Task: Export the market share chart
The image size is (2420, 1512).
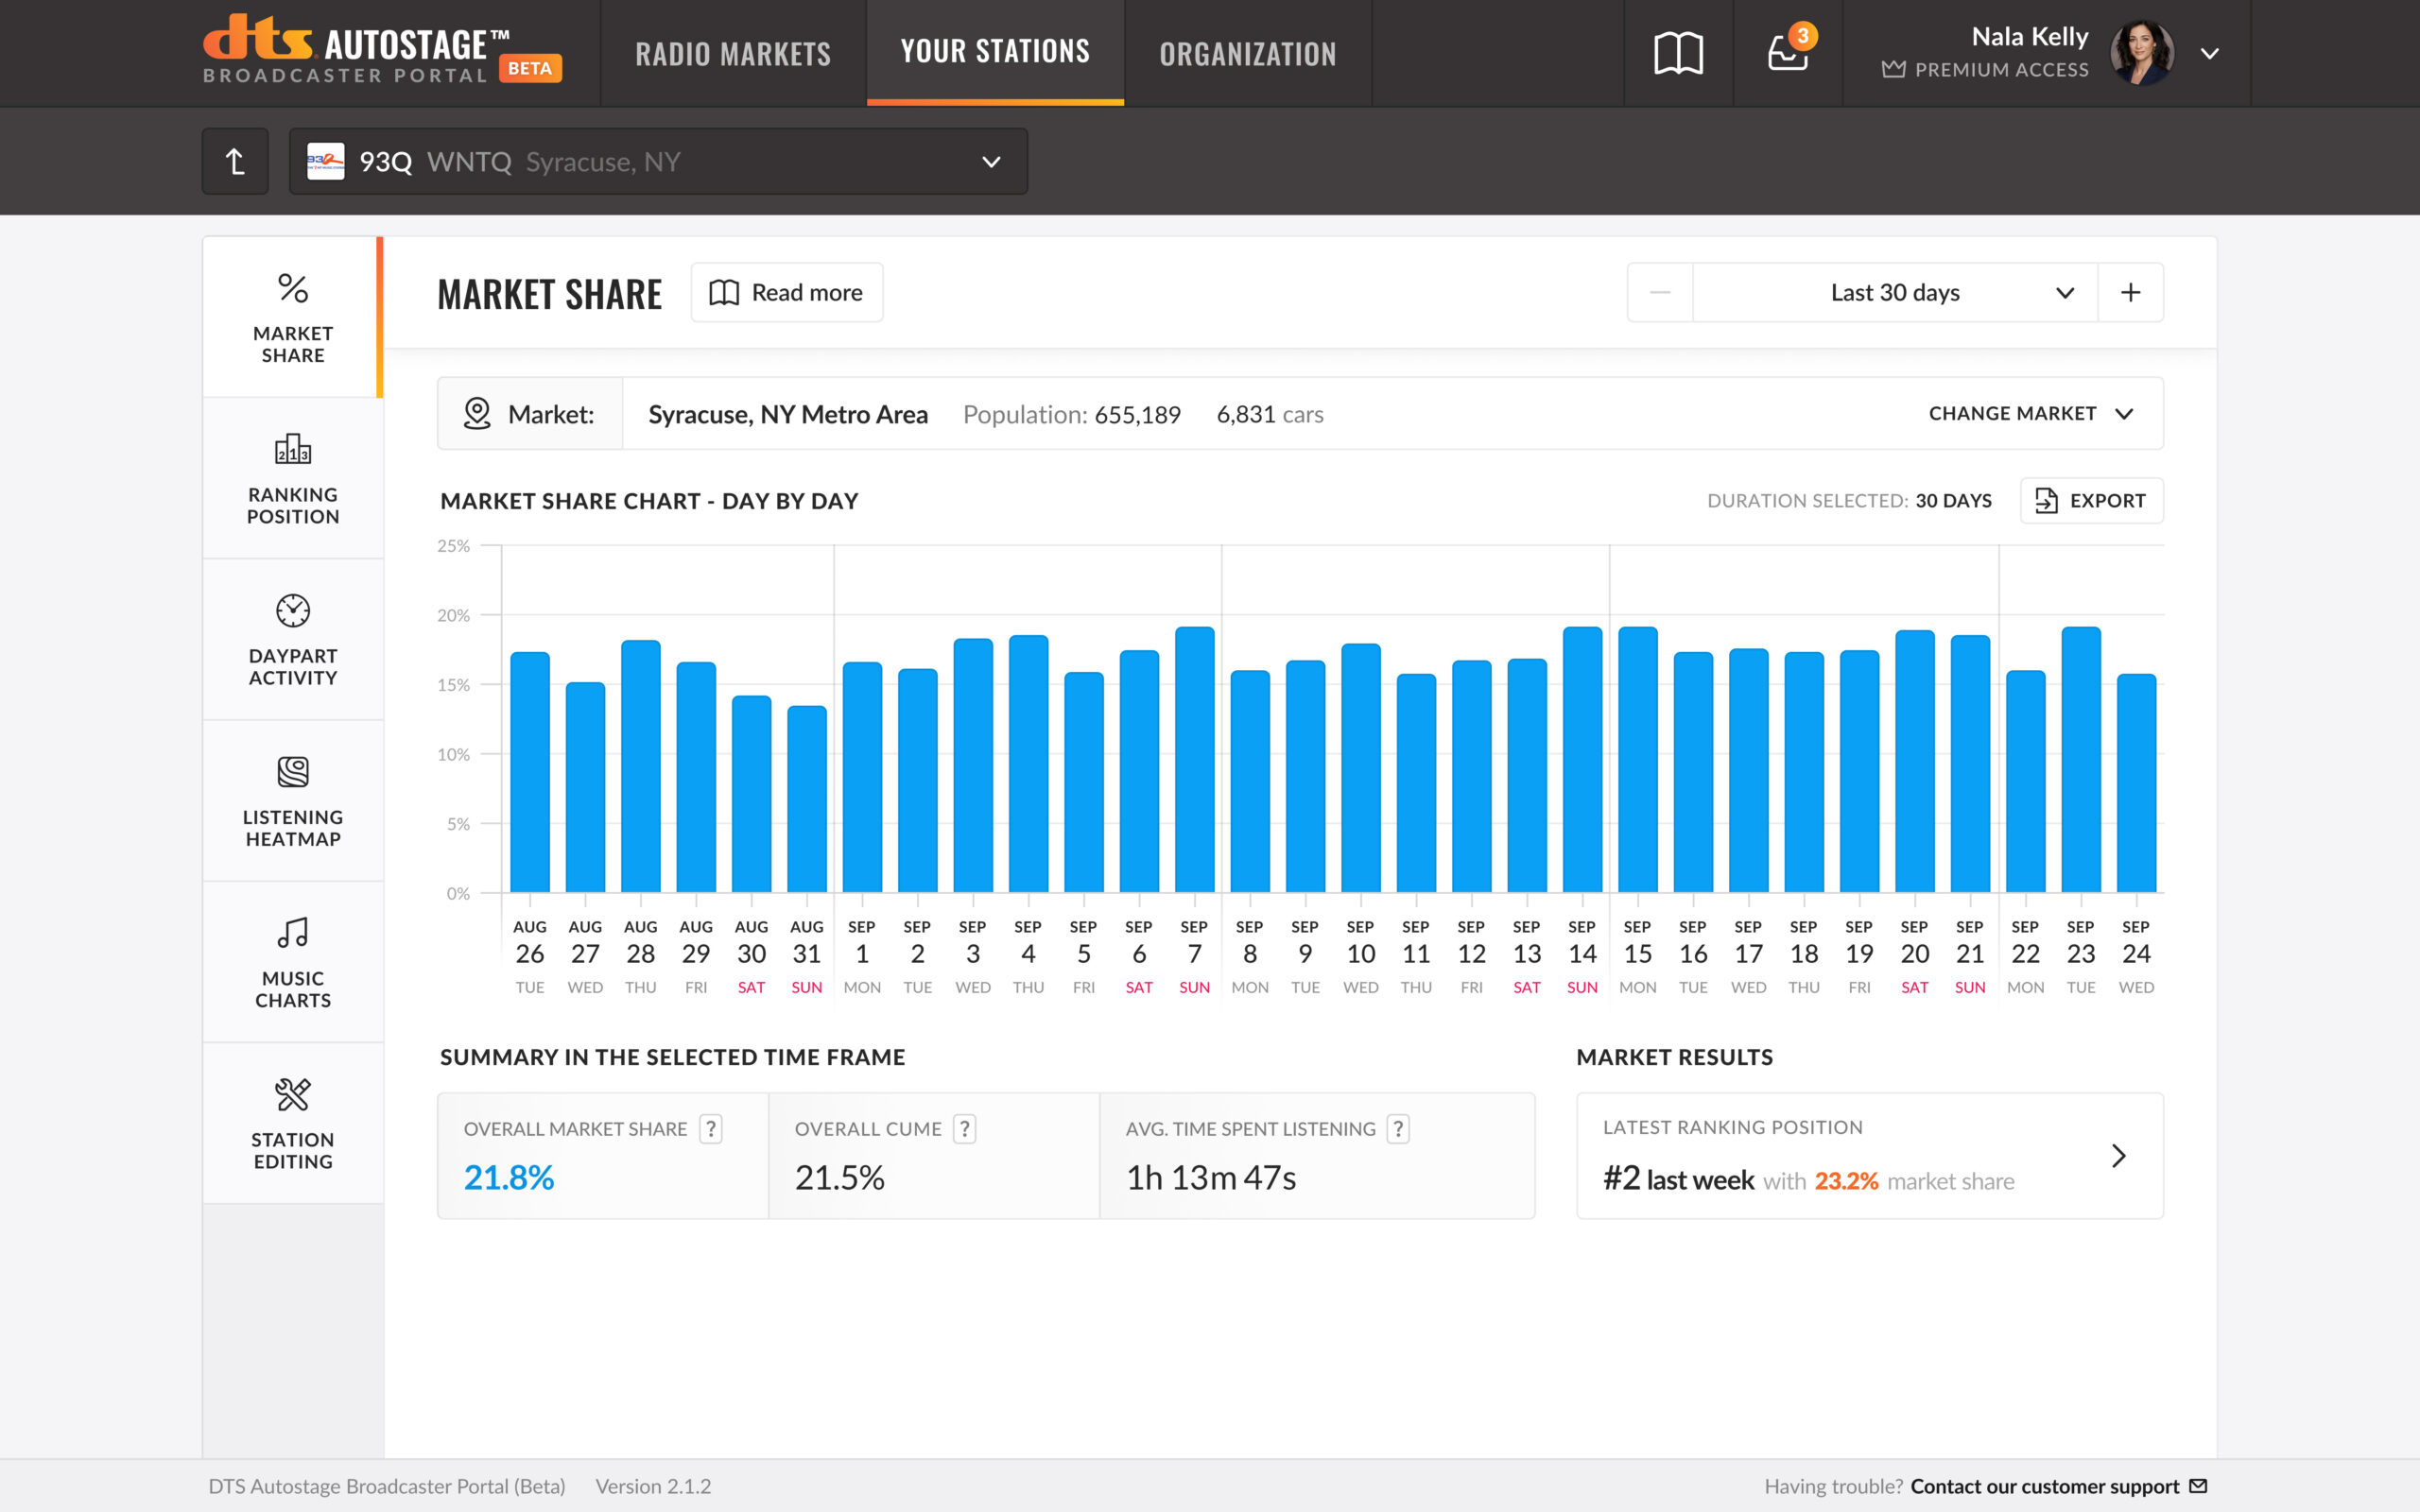Action: coord(2091,501)
